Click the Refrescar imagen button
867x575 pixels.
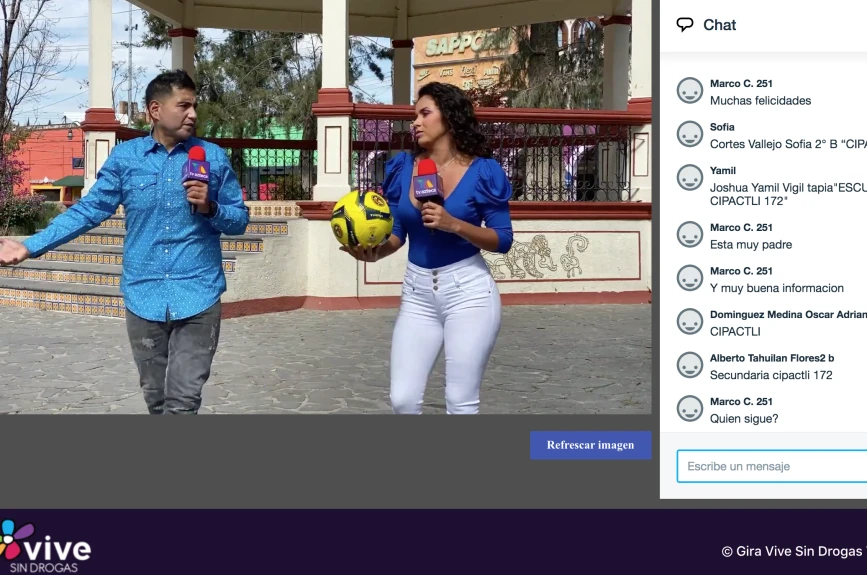[591, 445]
